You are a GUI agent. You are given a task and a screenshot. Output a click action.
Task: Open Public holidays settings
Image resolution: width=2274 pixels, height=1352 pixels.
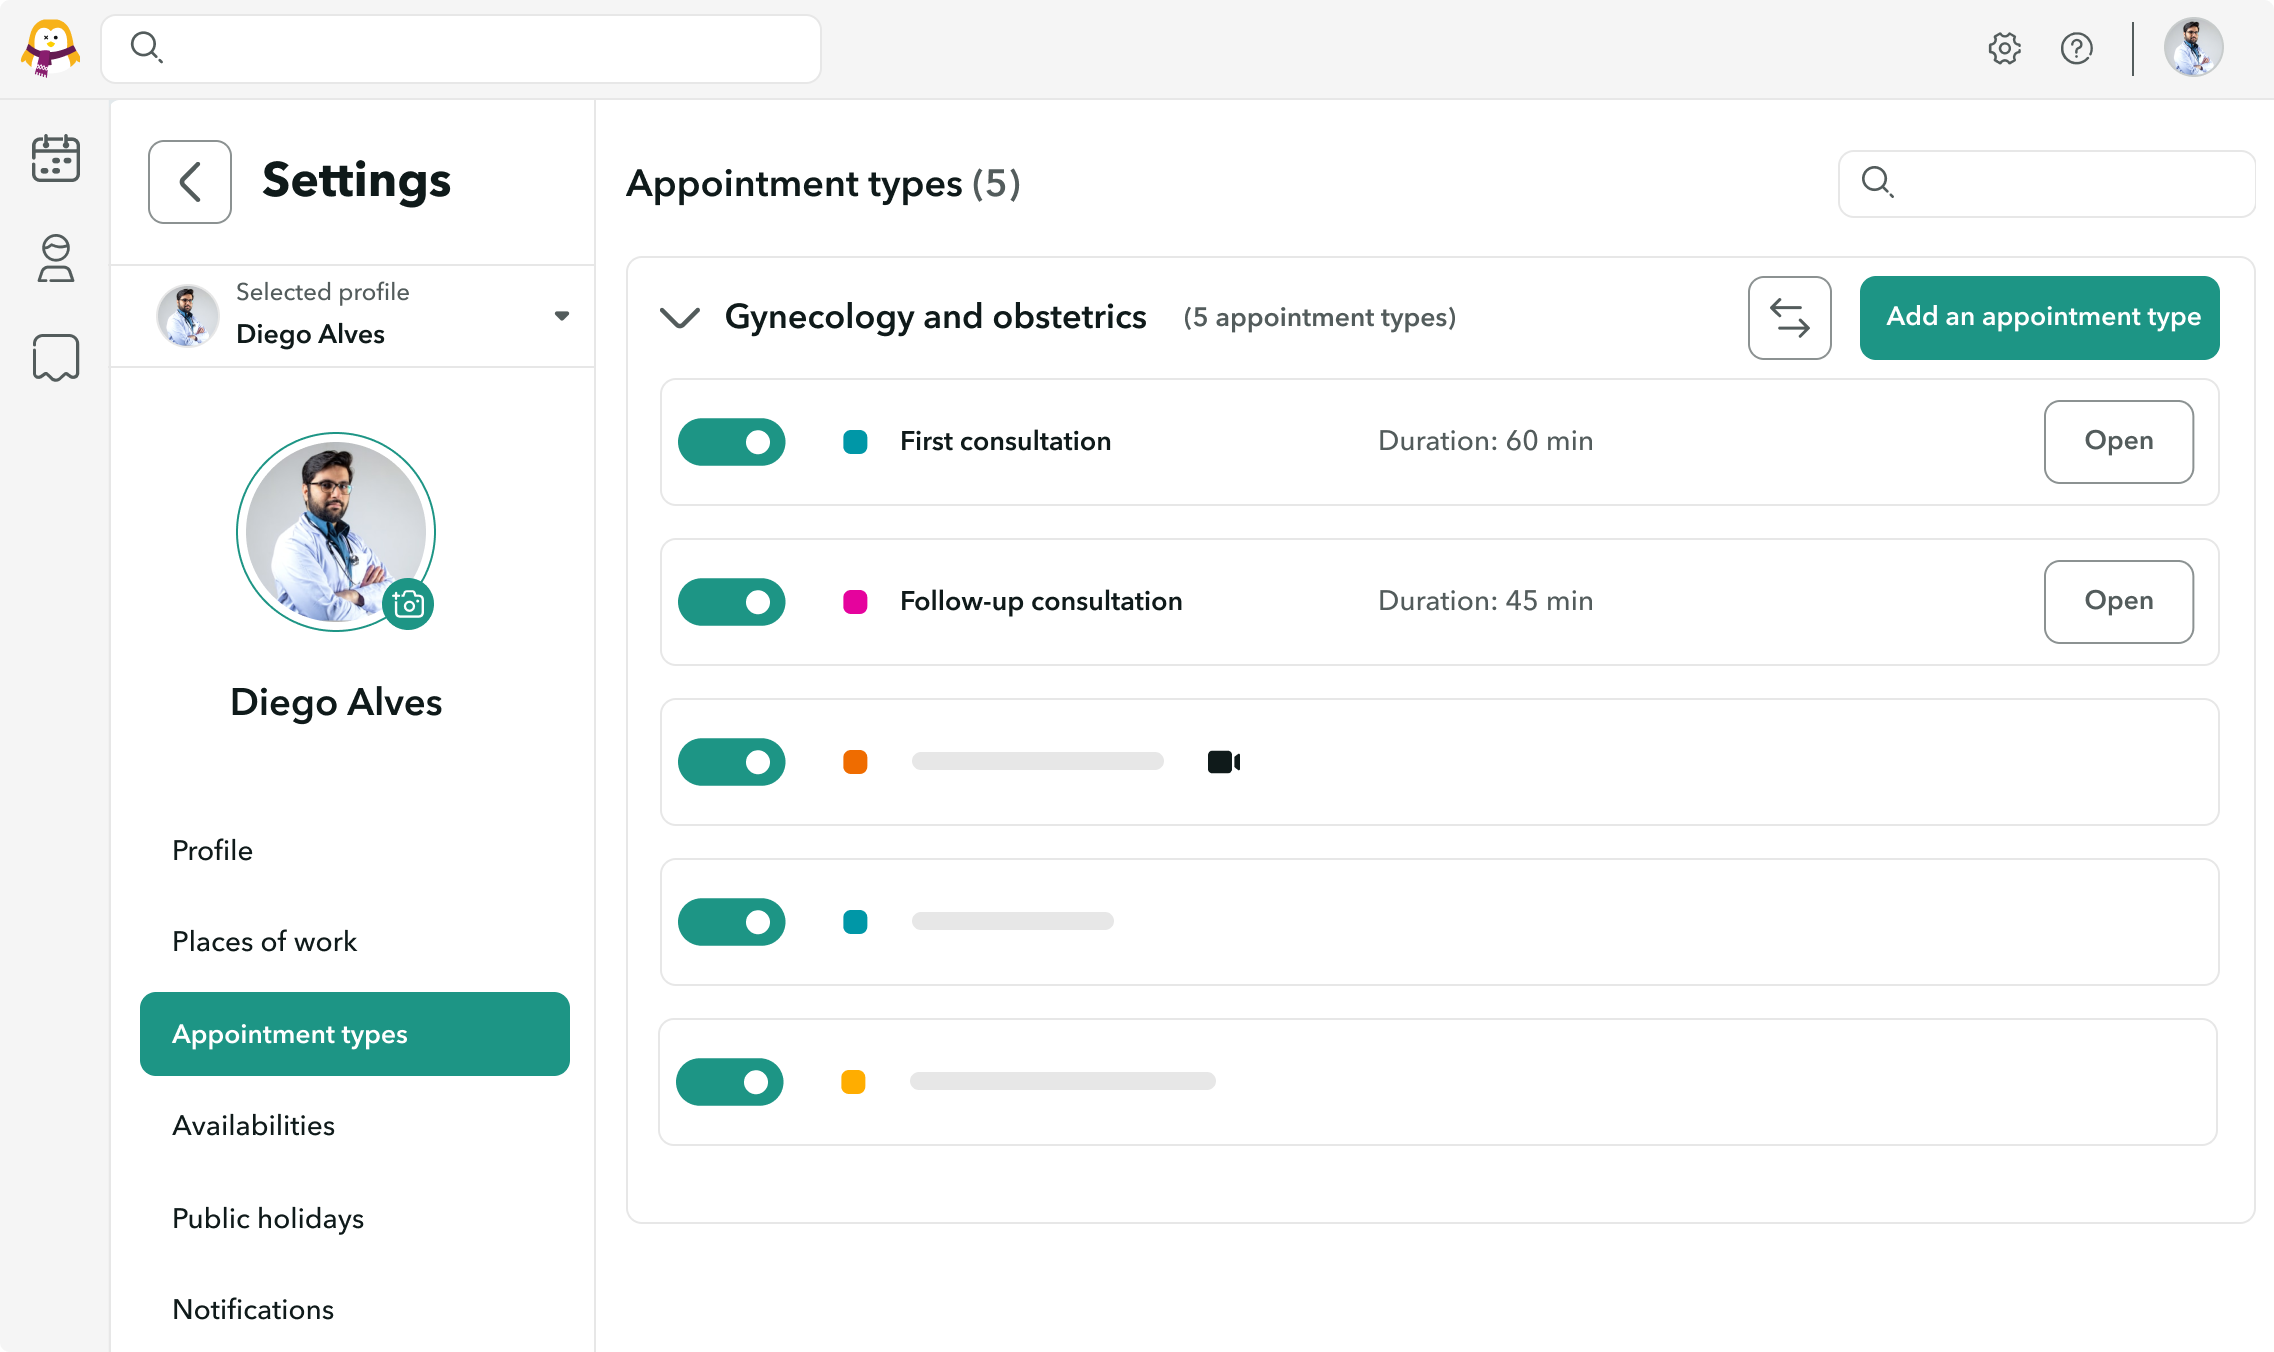[268, 1219]
